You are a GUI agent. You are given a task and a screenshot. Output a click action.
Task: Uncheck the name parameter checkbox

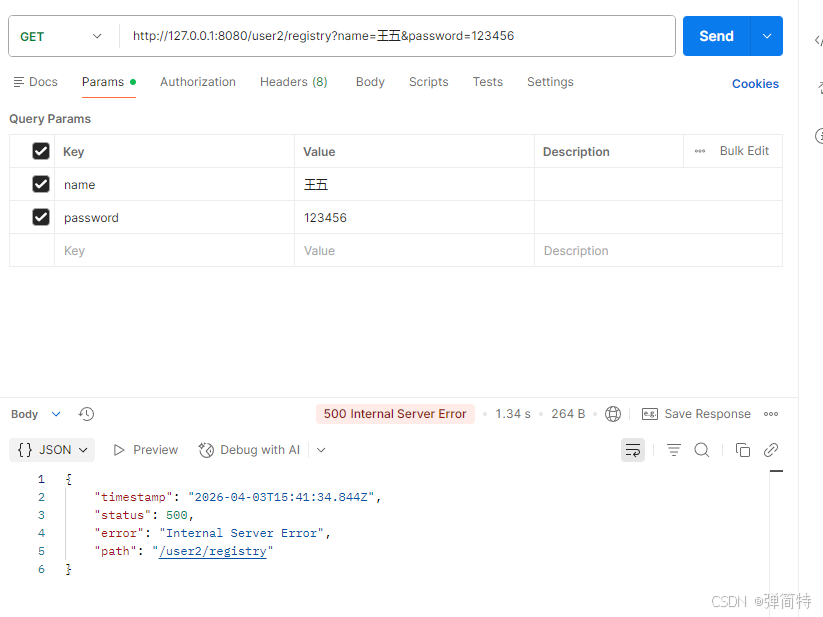click(x=41, y=184)
